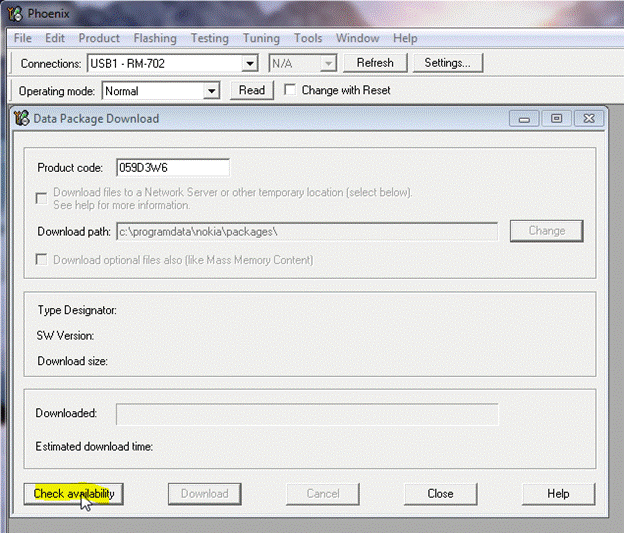624x533 pixels.
Task: Minimize the Data Package Download window
Action: point(524,119)
